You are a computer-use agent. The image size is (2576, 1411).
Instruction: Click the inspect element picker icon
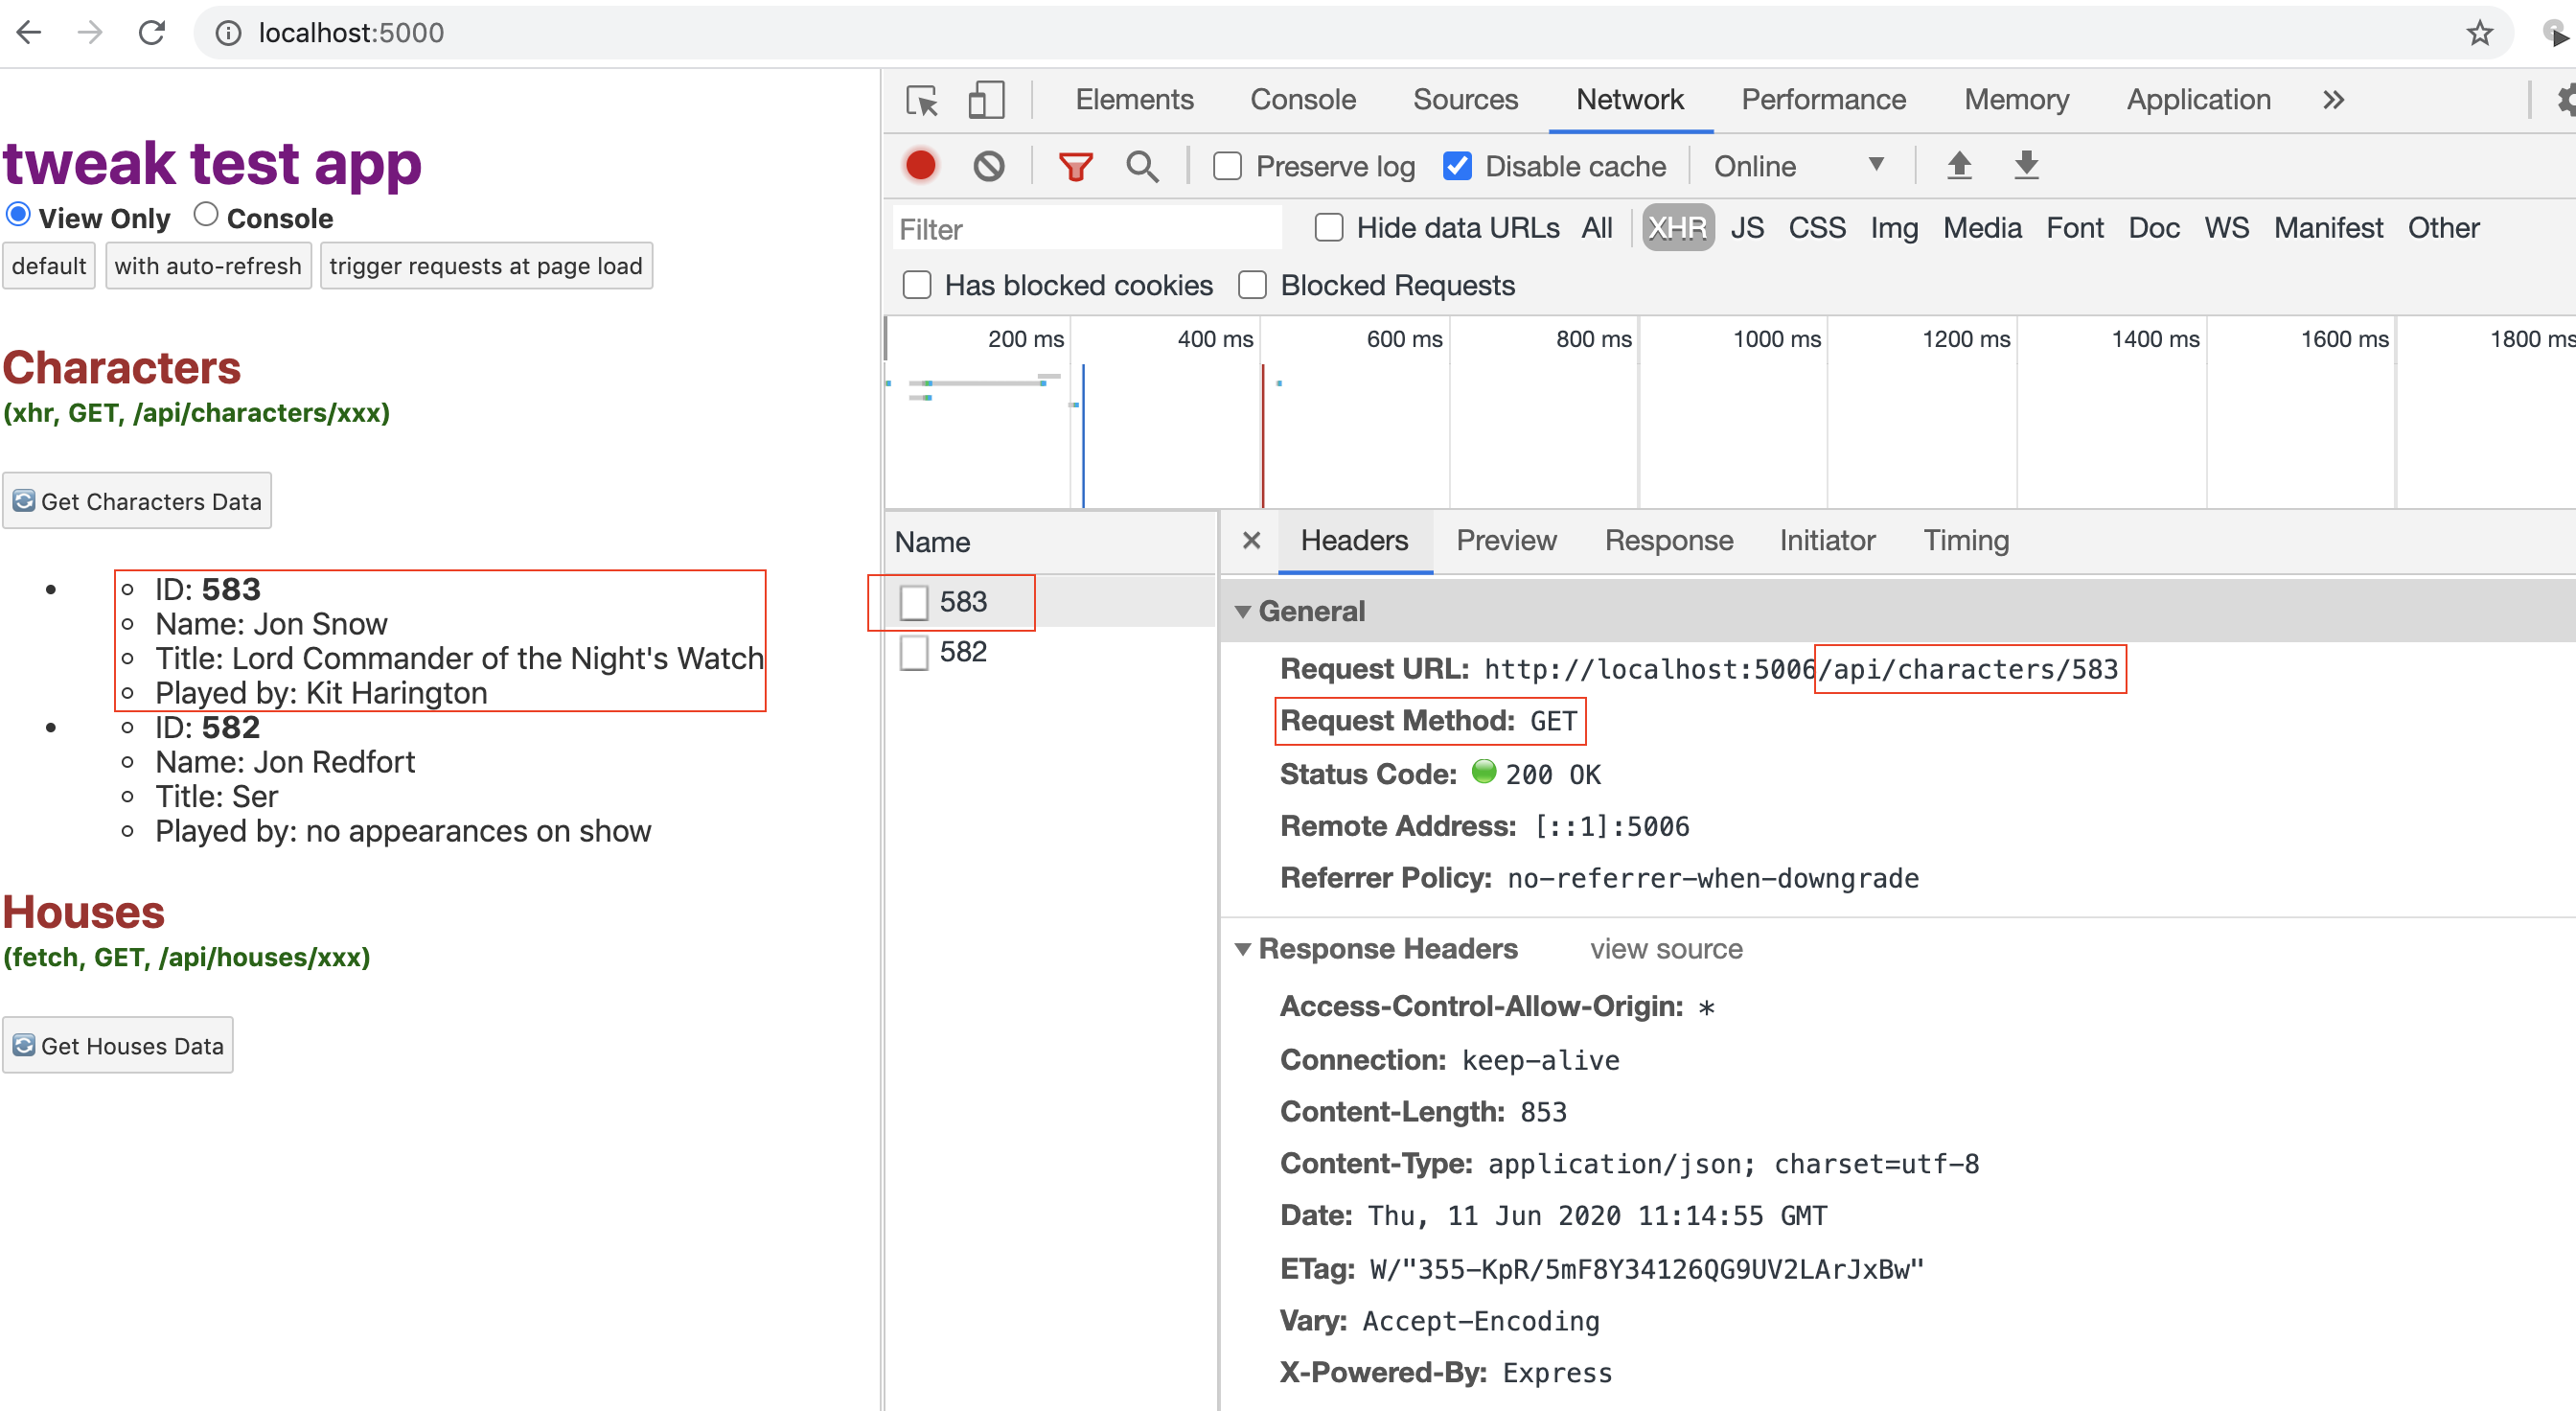[921, 101]
